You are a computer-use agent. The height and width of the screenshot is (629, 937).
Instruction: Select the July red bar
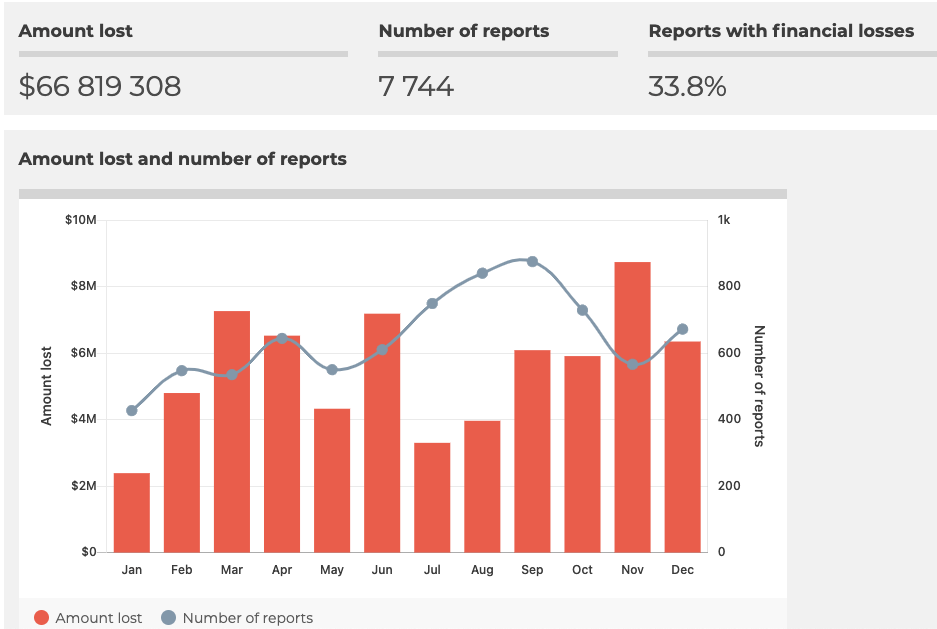(x=432, y=497)
